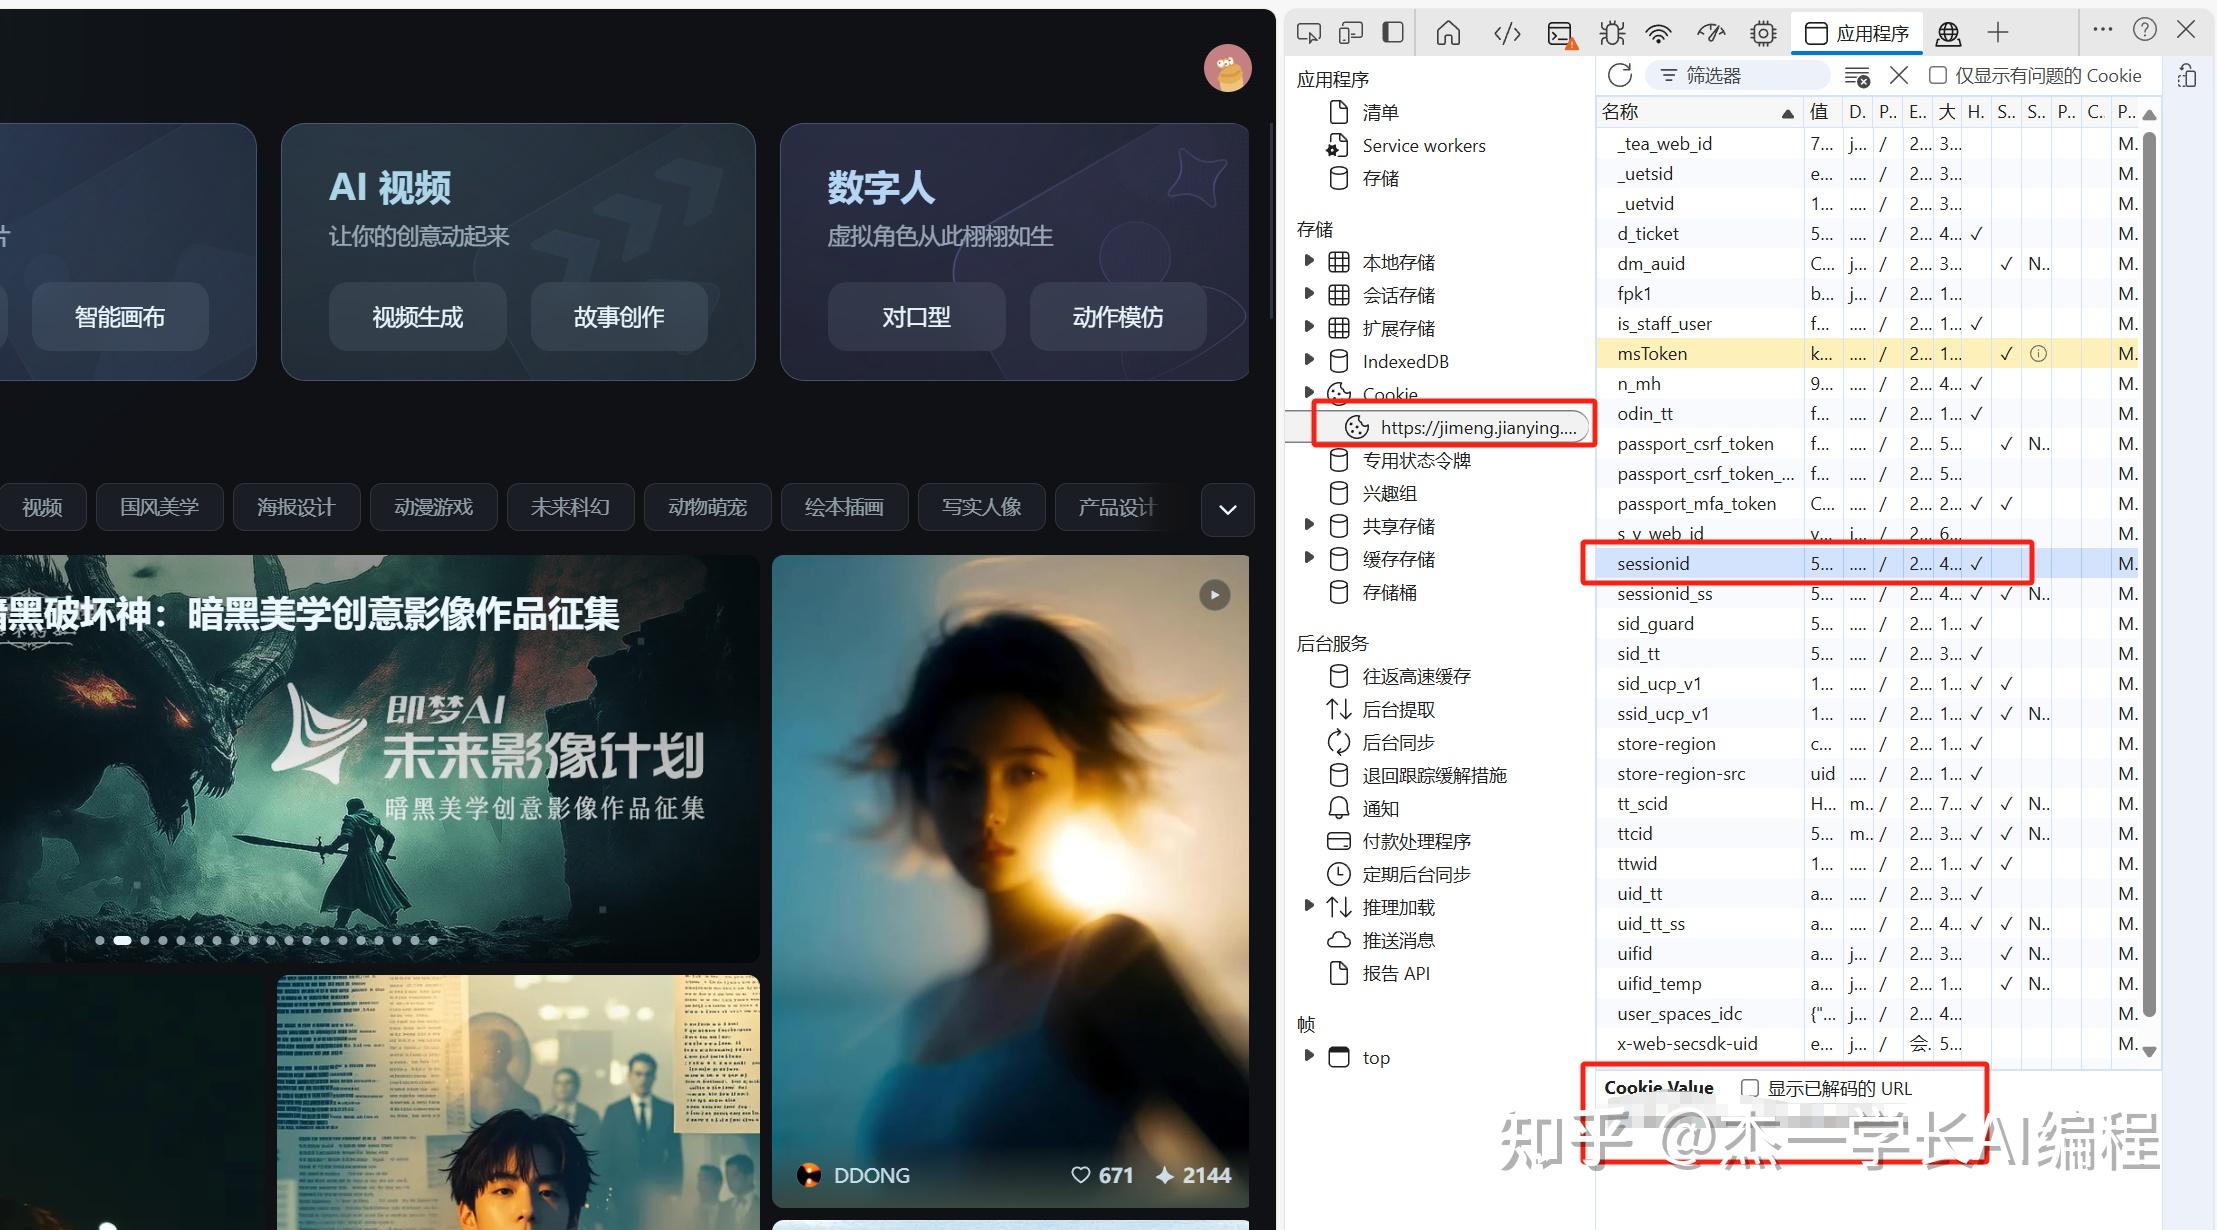Toggle device emulation icon
2217x1230 pixels.
[1350, 33]
